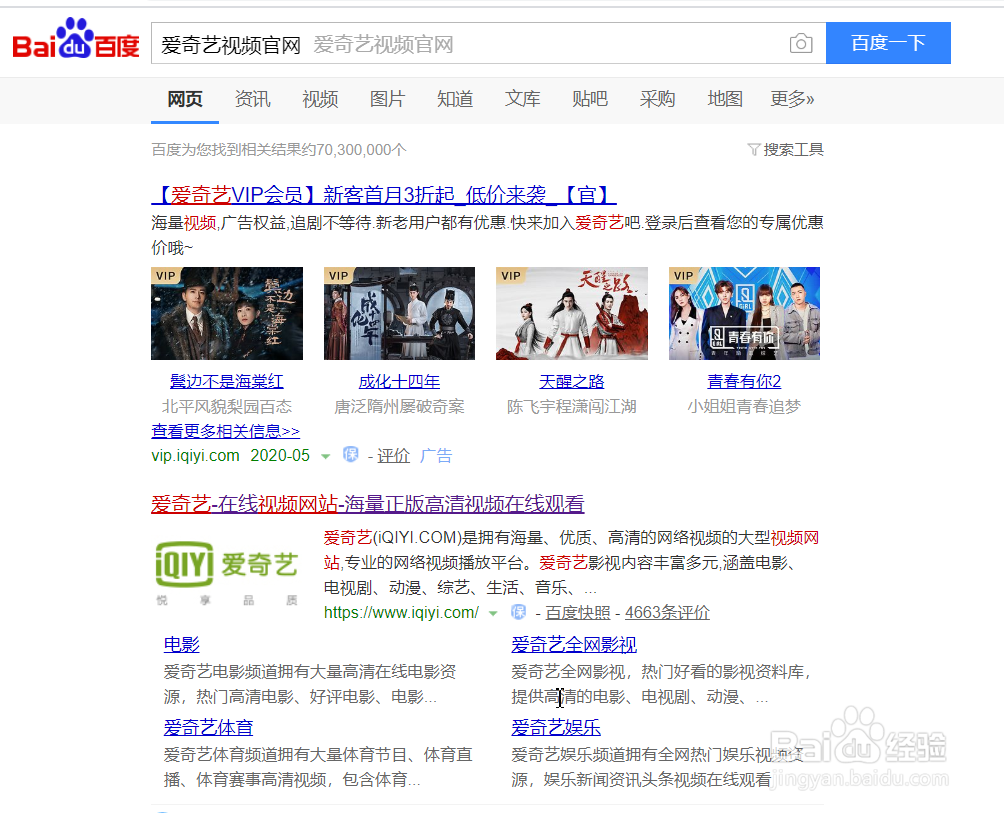Click the text 北平风貌梨园百态
This screenshot has height=813, width=1004.
227,406
